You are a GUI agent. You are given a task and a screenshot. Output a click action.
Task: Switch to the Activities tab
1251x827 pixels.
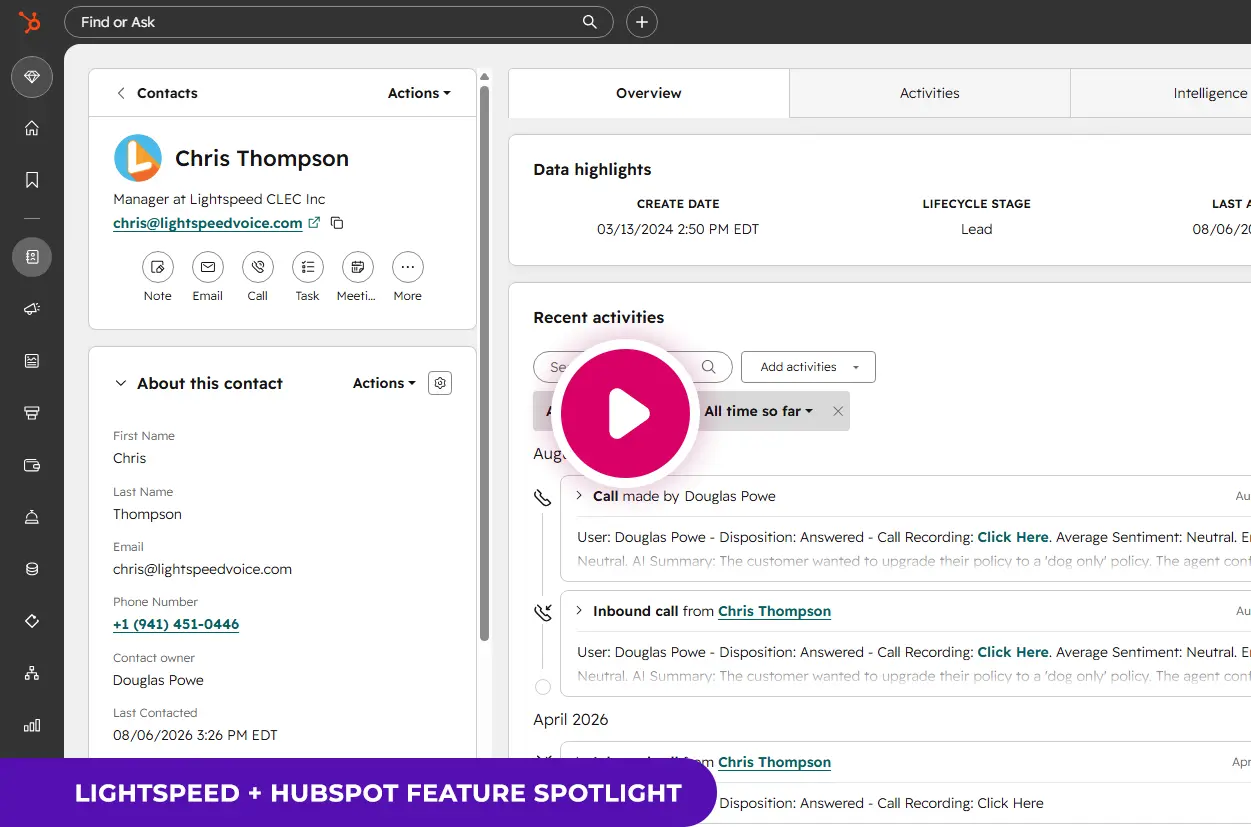(930, 93)
